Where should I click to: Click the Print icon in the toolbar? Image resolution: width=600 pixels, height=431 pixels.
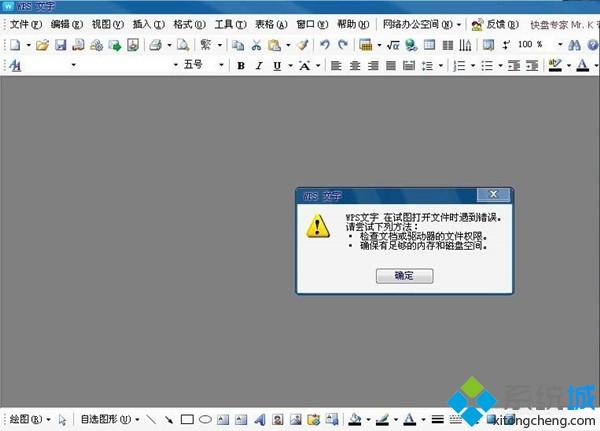[156, 45]
